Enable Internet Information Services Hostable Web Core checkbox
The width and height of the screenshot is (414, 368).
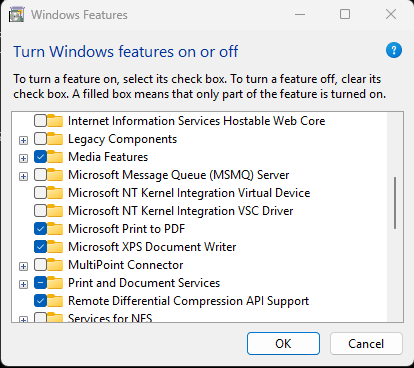(x=40, y=121)
